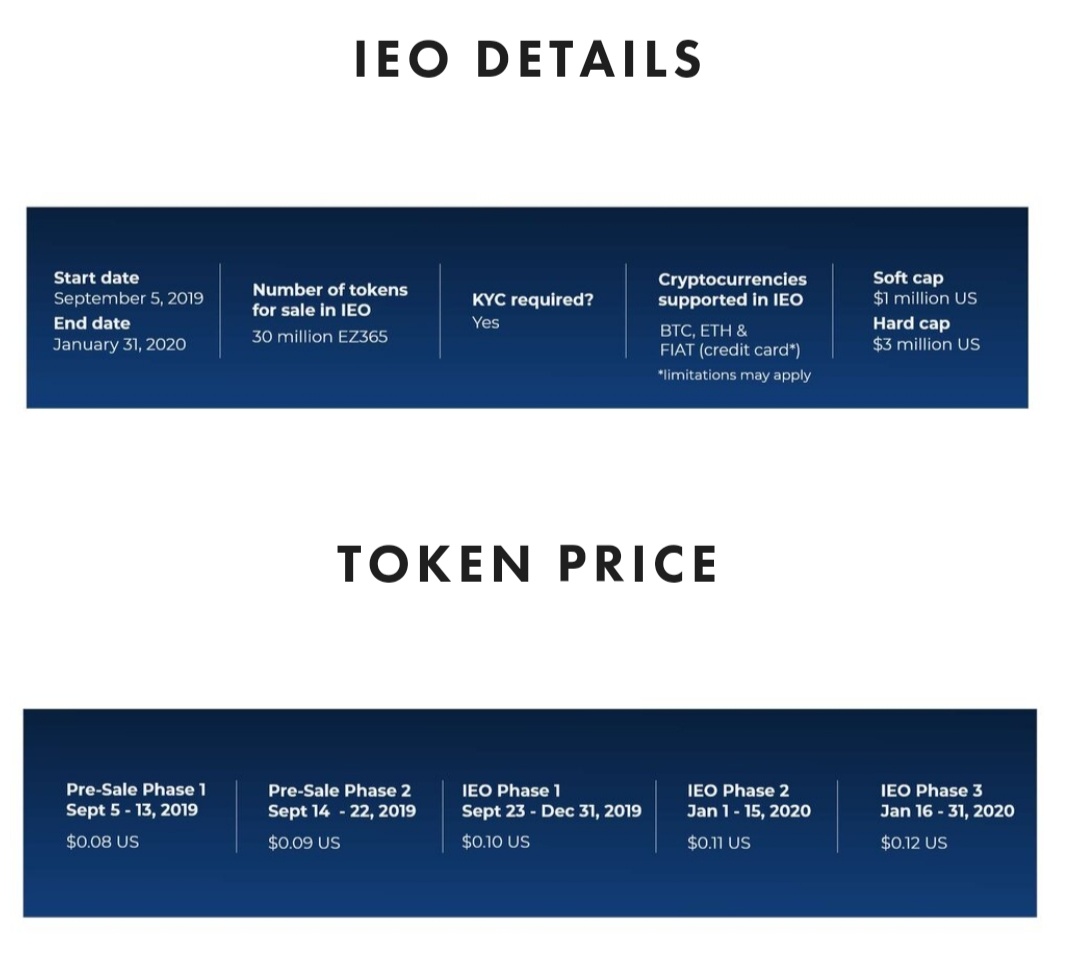
Task: Click the IEO Phase 2 $0.11 US price
Action: pos(718,842)
